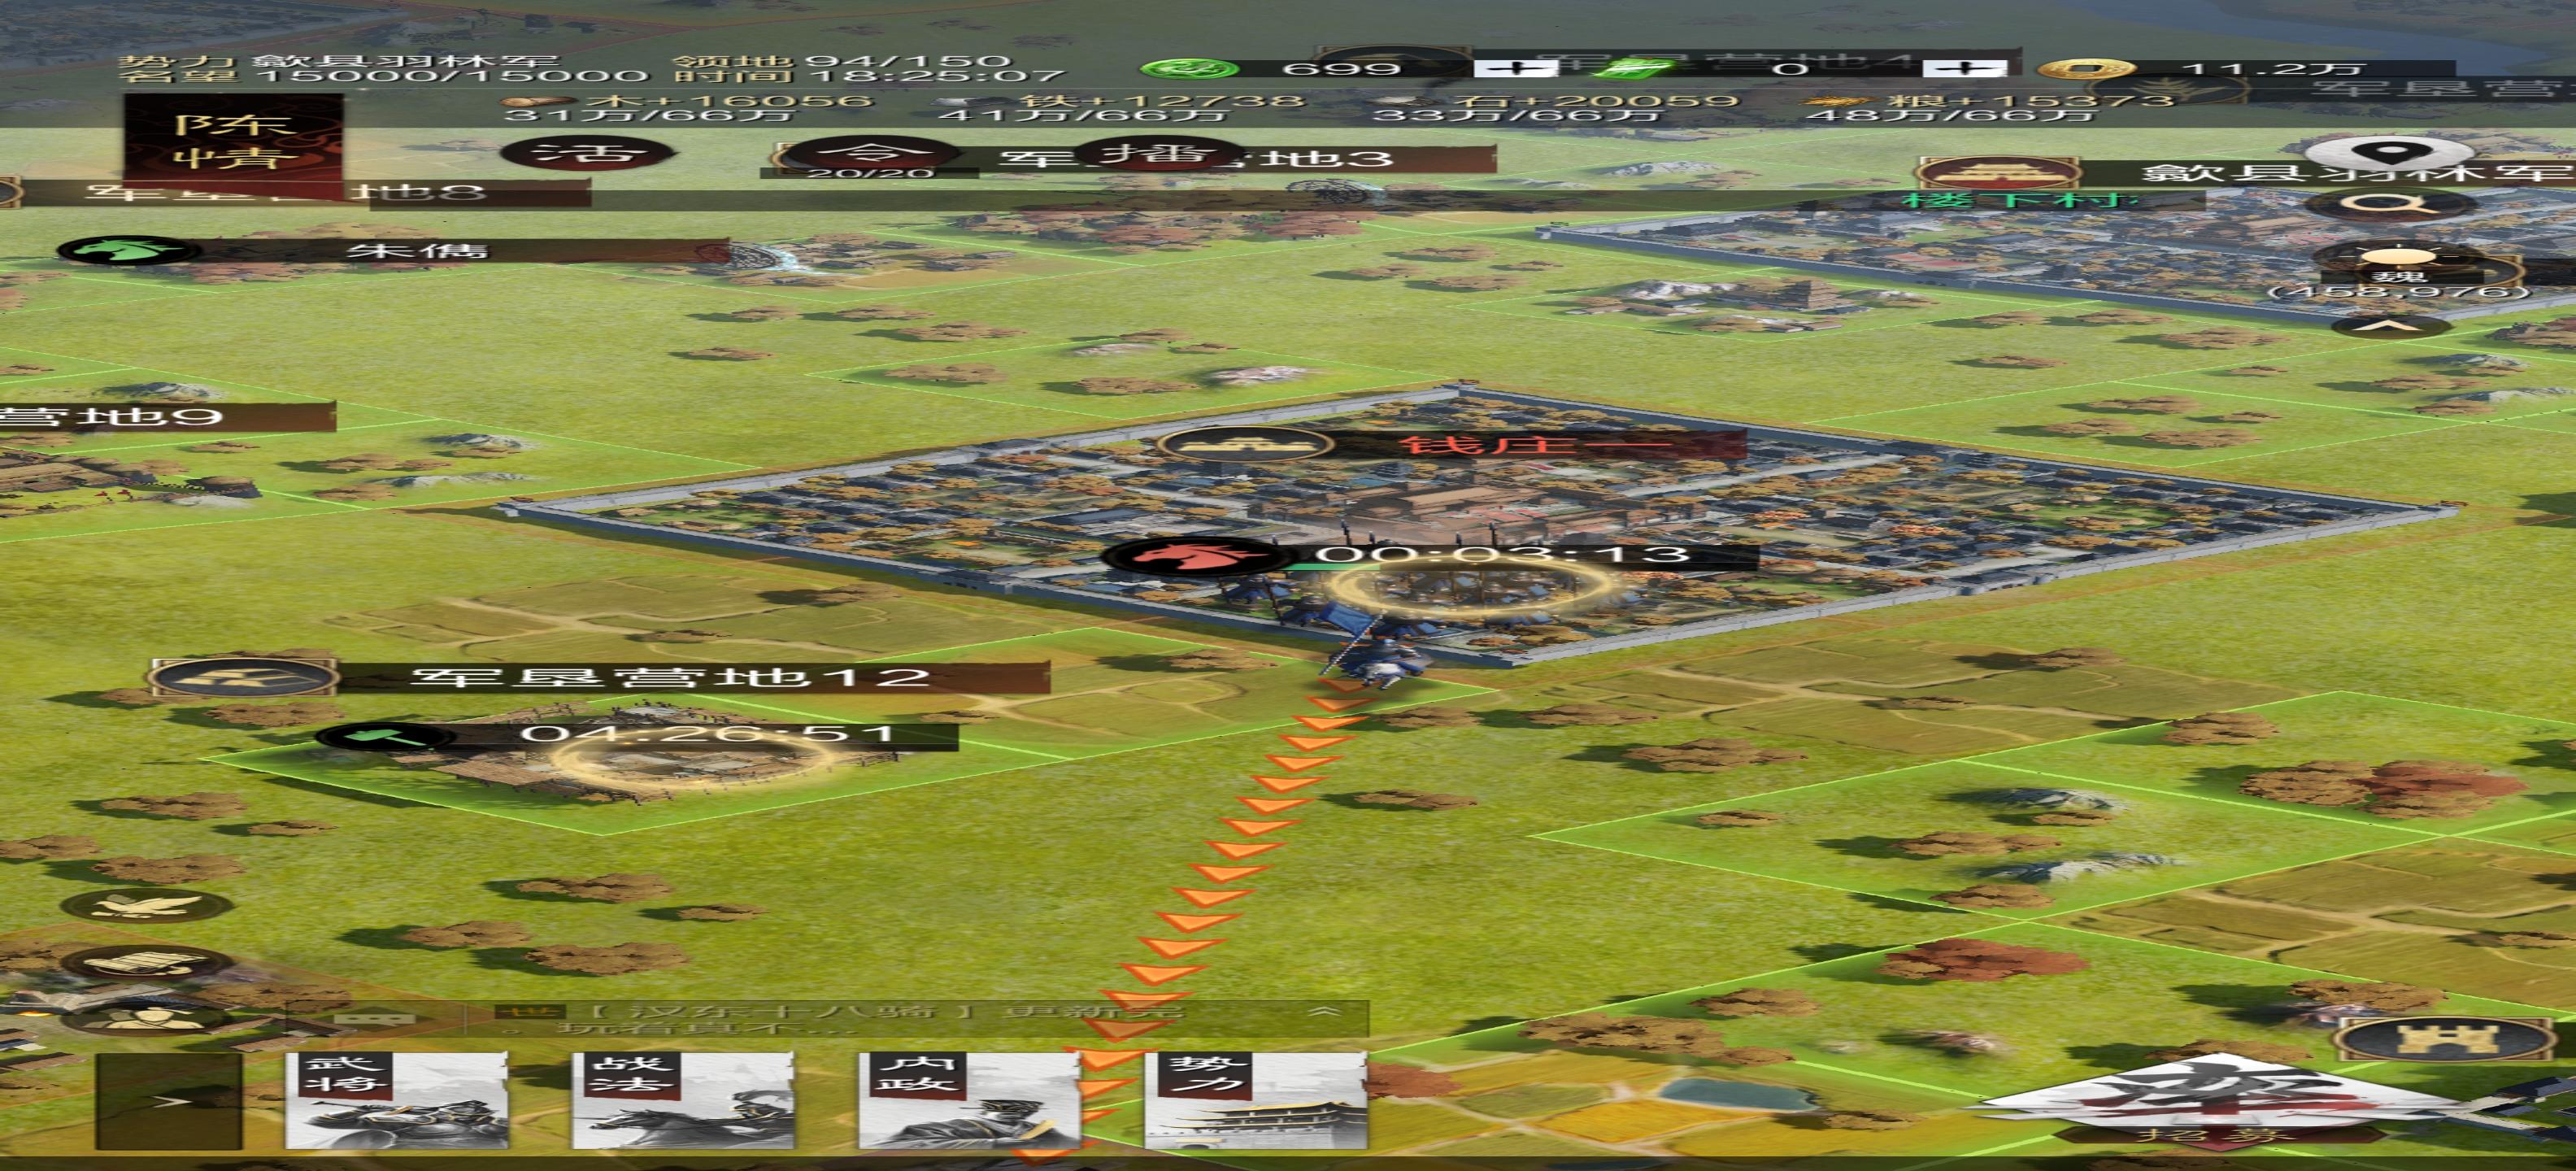Expand the chat message bar chevron
This screenshot has width=2576, height=1171.
[1325, 1011]
